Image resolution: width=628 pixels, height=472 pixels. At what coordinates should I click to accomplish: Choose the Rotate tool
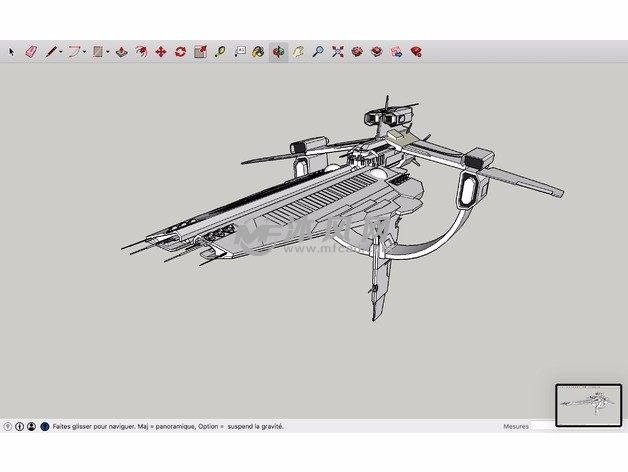180,51
